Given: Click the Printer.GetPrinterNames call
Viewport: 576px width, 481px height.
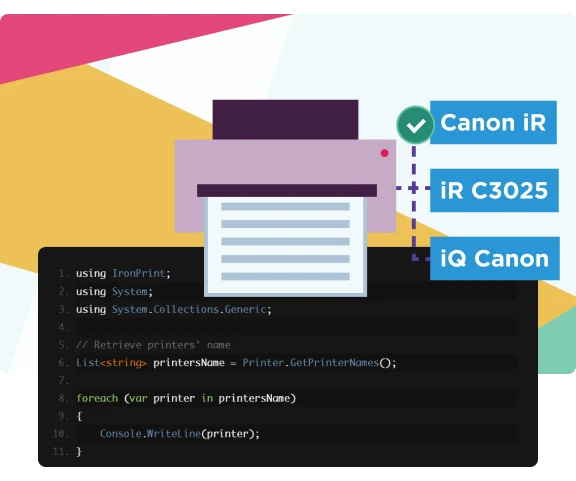Looking at the screenshot, I should tap(319, 363).
